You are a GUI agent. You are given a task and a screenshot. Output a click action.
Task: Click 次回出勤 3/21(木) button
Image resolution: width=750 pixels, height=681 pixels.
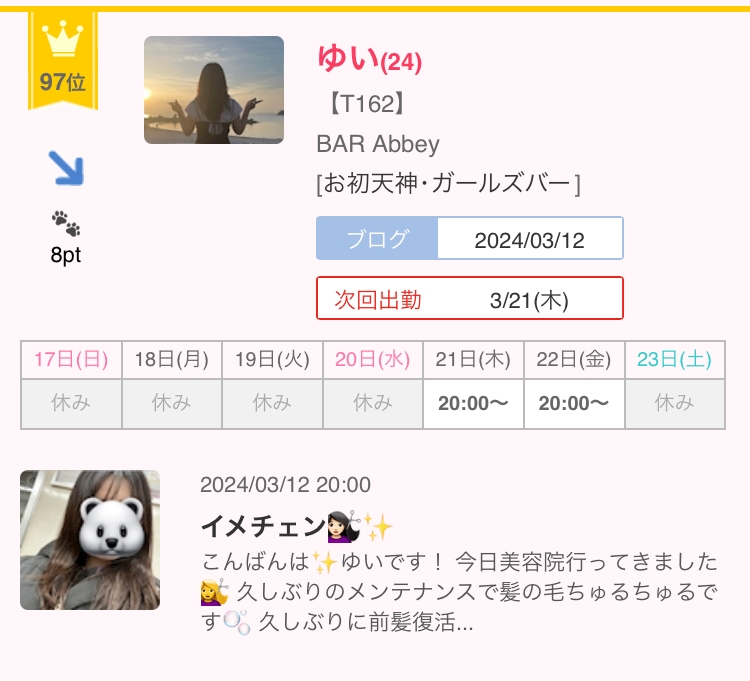coord(470,298)
